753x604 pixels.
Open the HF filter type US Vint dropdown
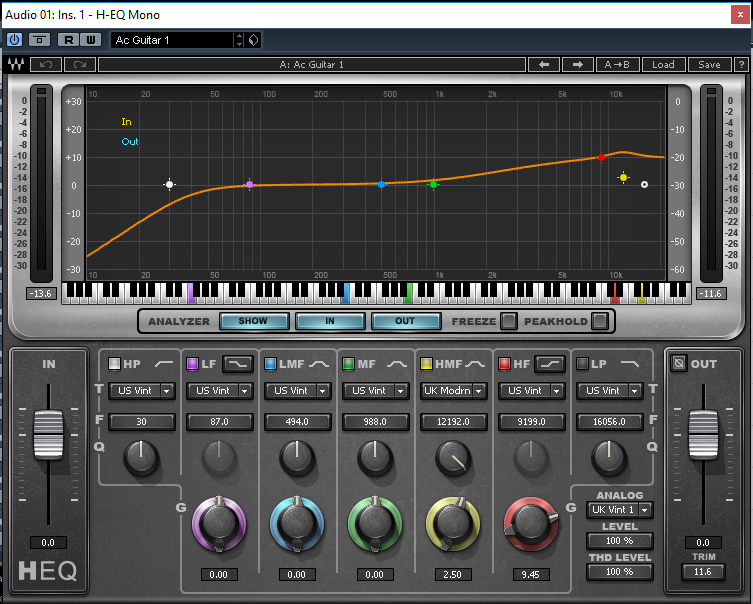[x=532, y=391]
